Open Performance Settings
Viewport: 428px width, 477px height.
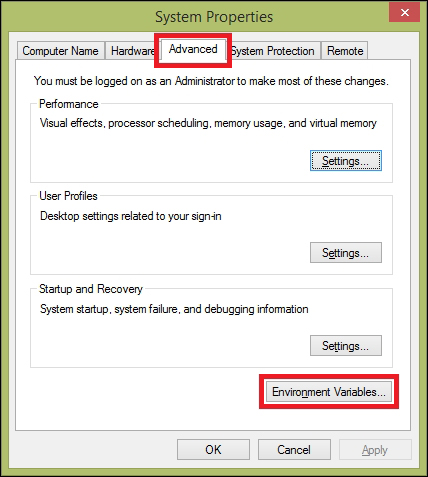click(346, 161)
